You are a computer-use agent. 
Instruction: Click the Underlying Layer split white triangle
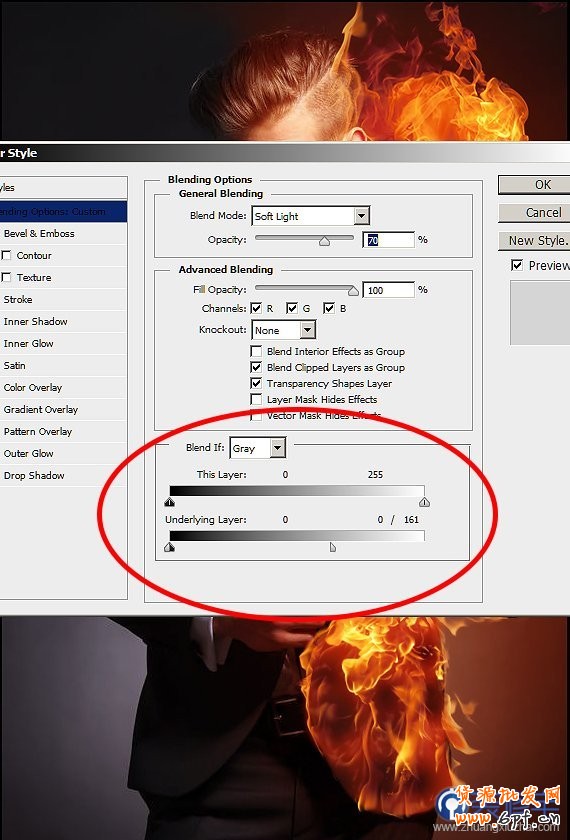[x=333, y=547]
